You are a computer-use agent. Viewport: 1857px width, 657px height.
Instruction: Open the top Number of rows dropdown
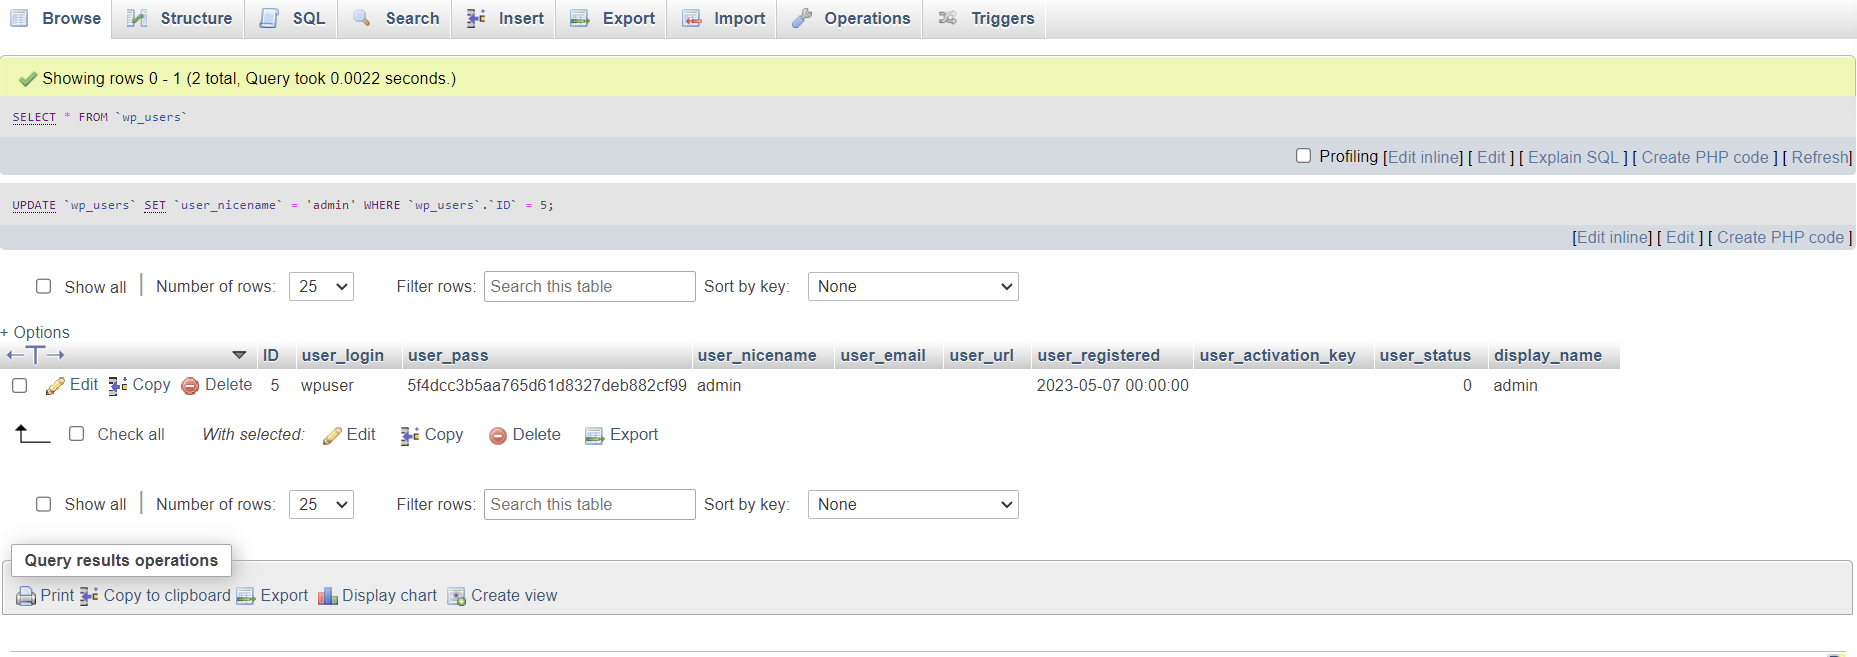click(x=321, y=287)
